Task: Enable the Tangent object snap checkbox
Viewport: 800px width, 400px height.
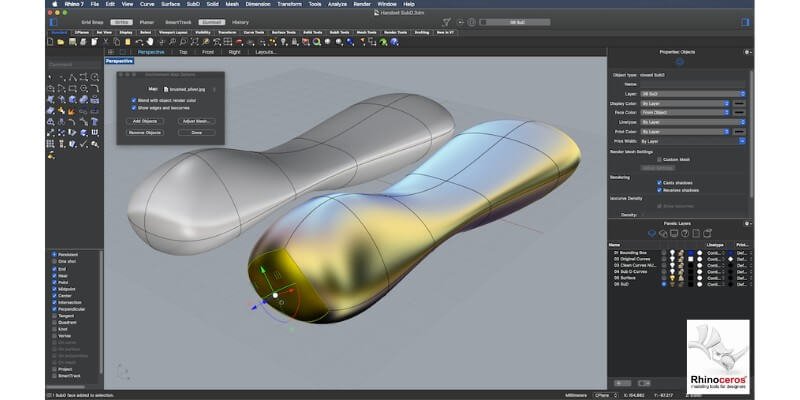Action: click(54, 316)
